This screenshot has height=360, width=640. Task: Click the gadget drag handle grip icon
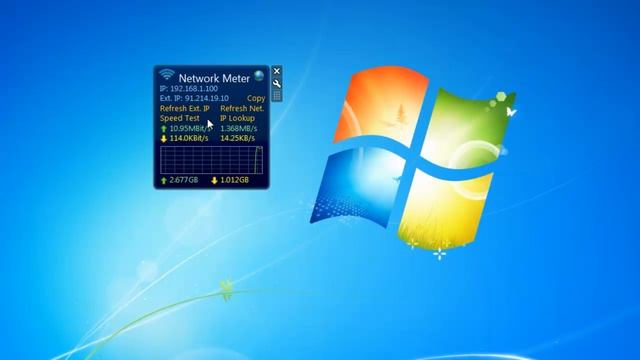(x=277, y=96)
